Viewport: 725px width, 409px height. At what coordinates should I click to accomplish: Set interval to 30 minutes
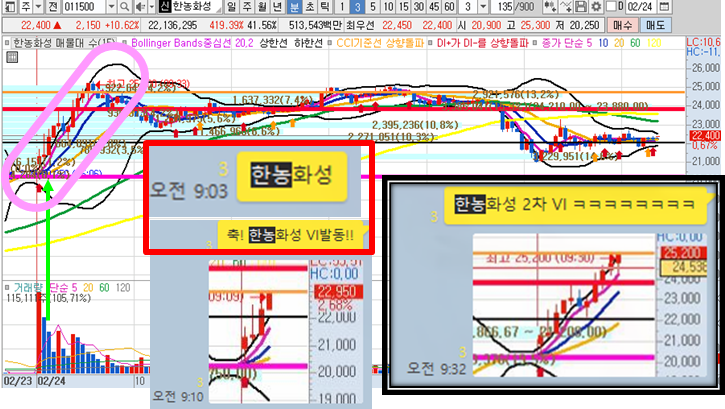[419, 6]
